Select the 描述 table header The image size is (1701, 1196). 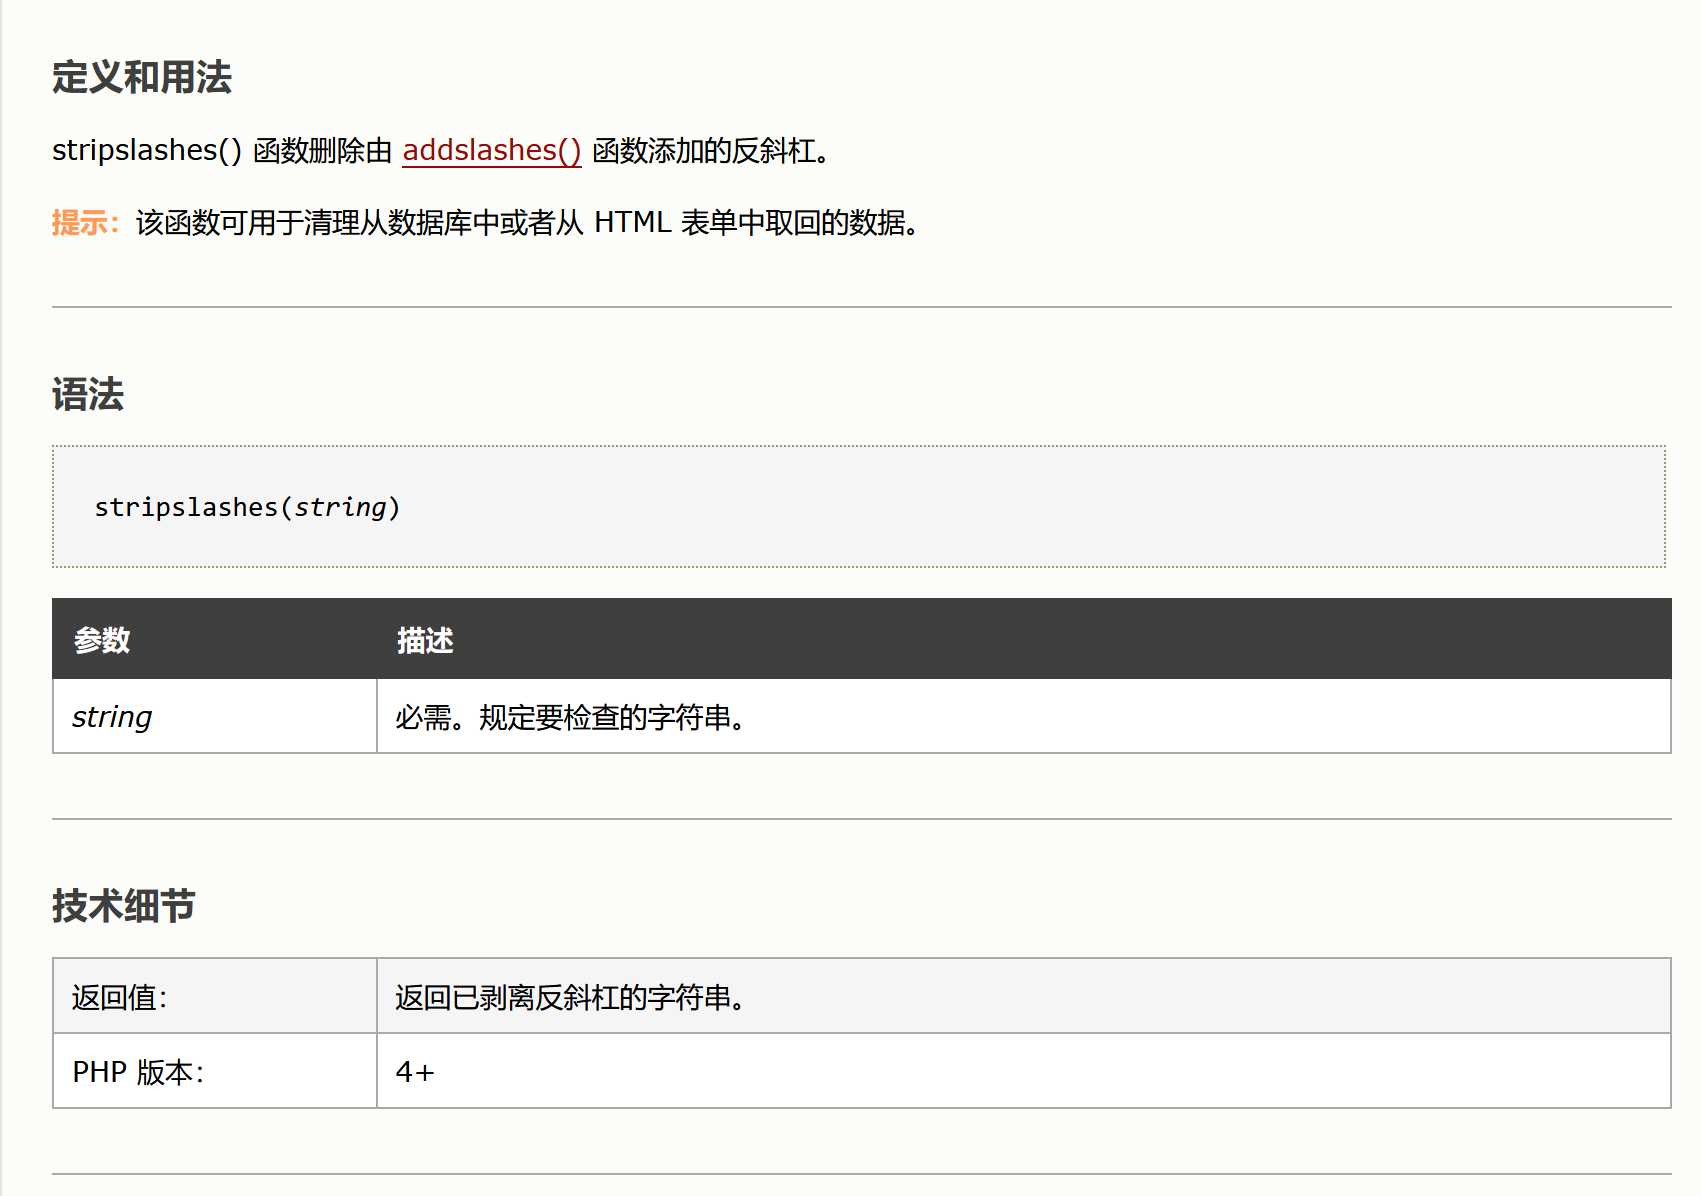[x=1024, y=640]
